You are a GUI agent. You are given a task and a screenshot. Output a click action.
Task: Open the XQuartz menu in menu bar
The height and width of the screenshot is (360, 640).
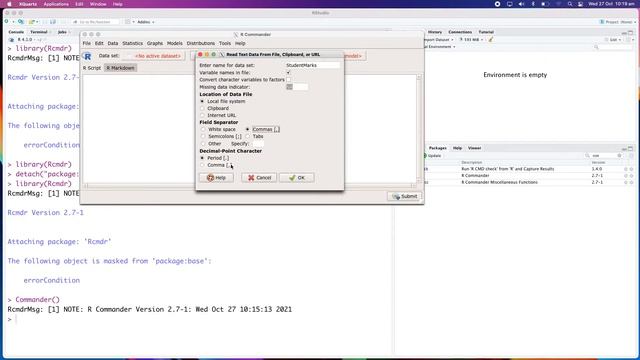(28, 4)
